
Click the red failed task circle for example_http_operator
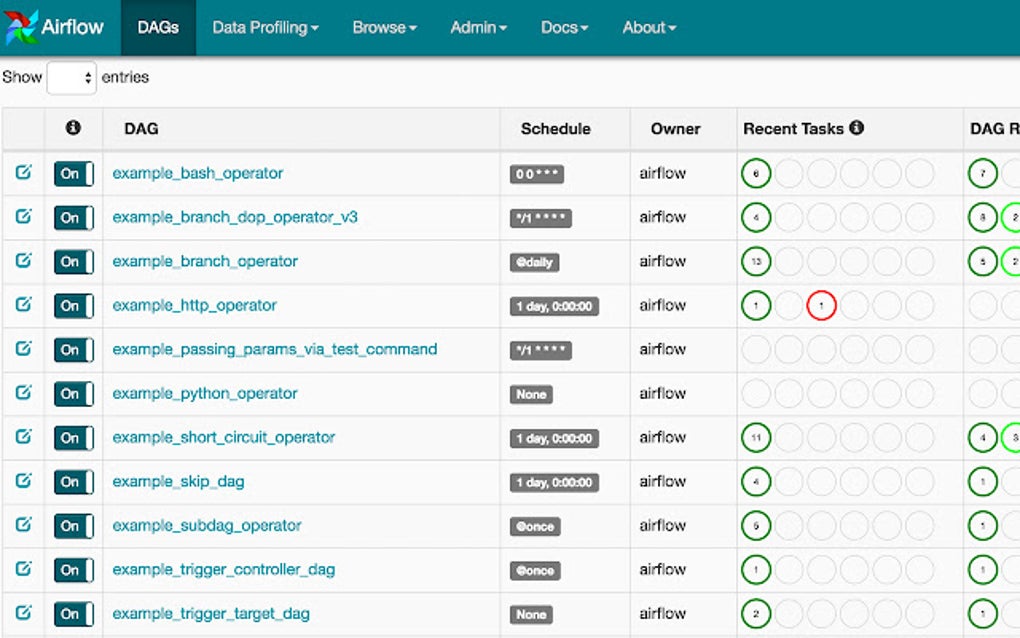click(x=822, y=306)
